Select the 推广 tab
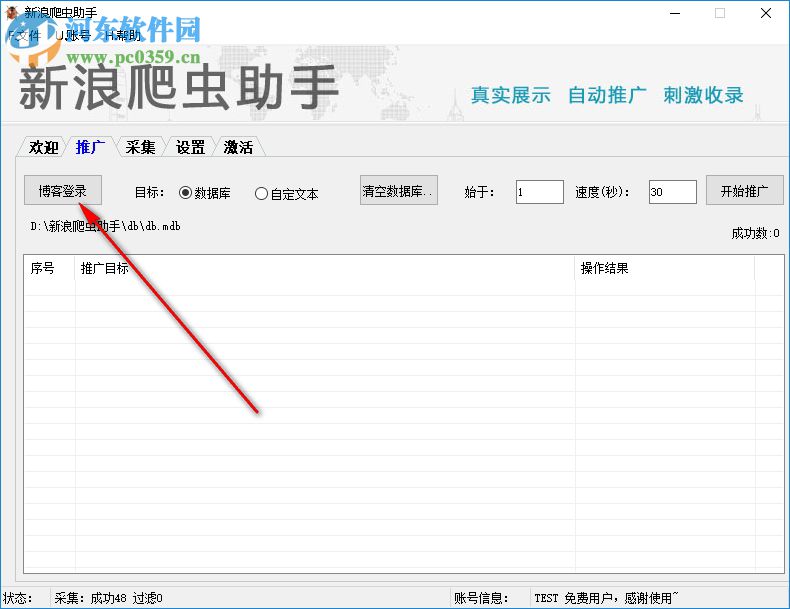The width and height of the screenshot is (790, 609). coord(90,147)
